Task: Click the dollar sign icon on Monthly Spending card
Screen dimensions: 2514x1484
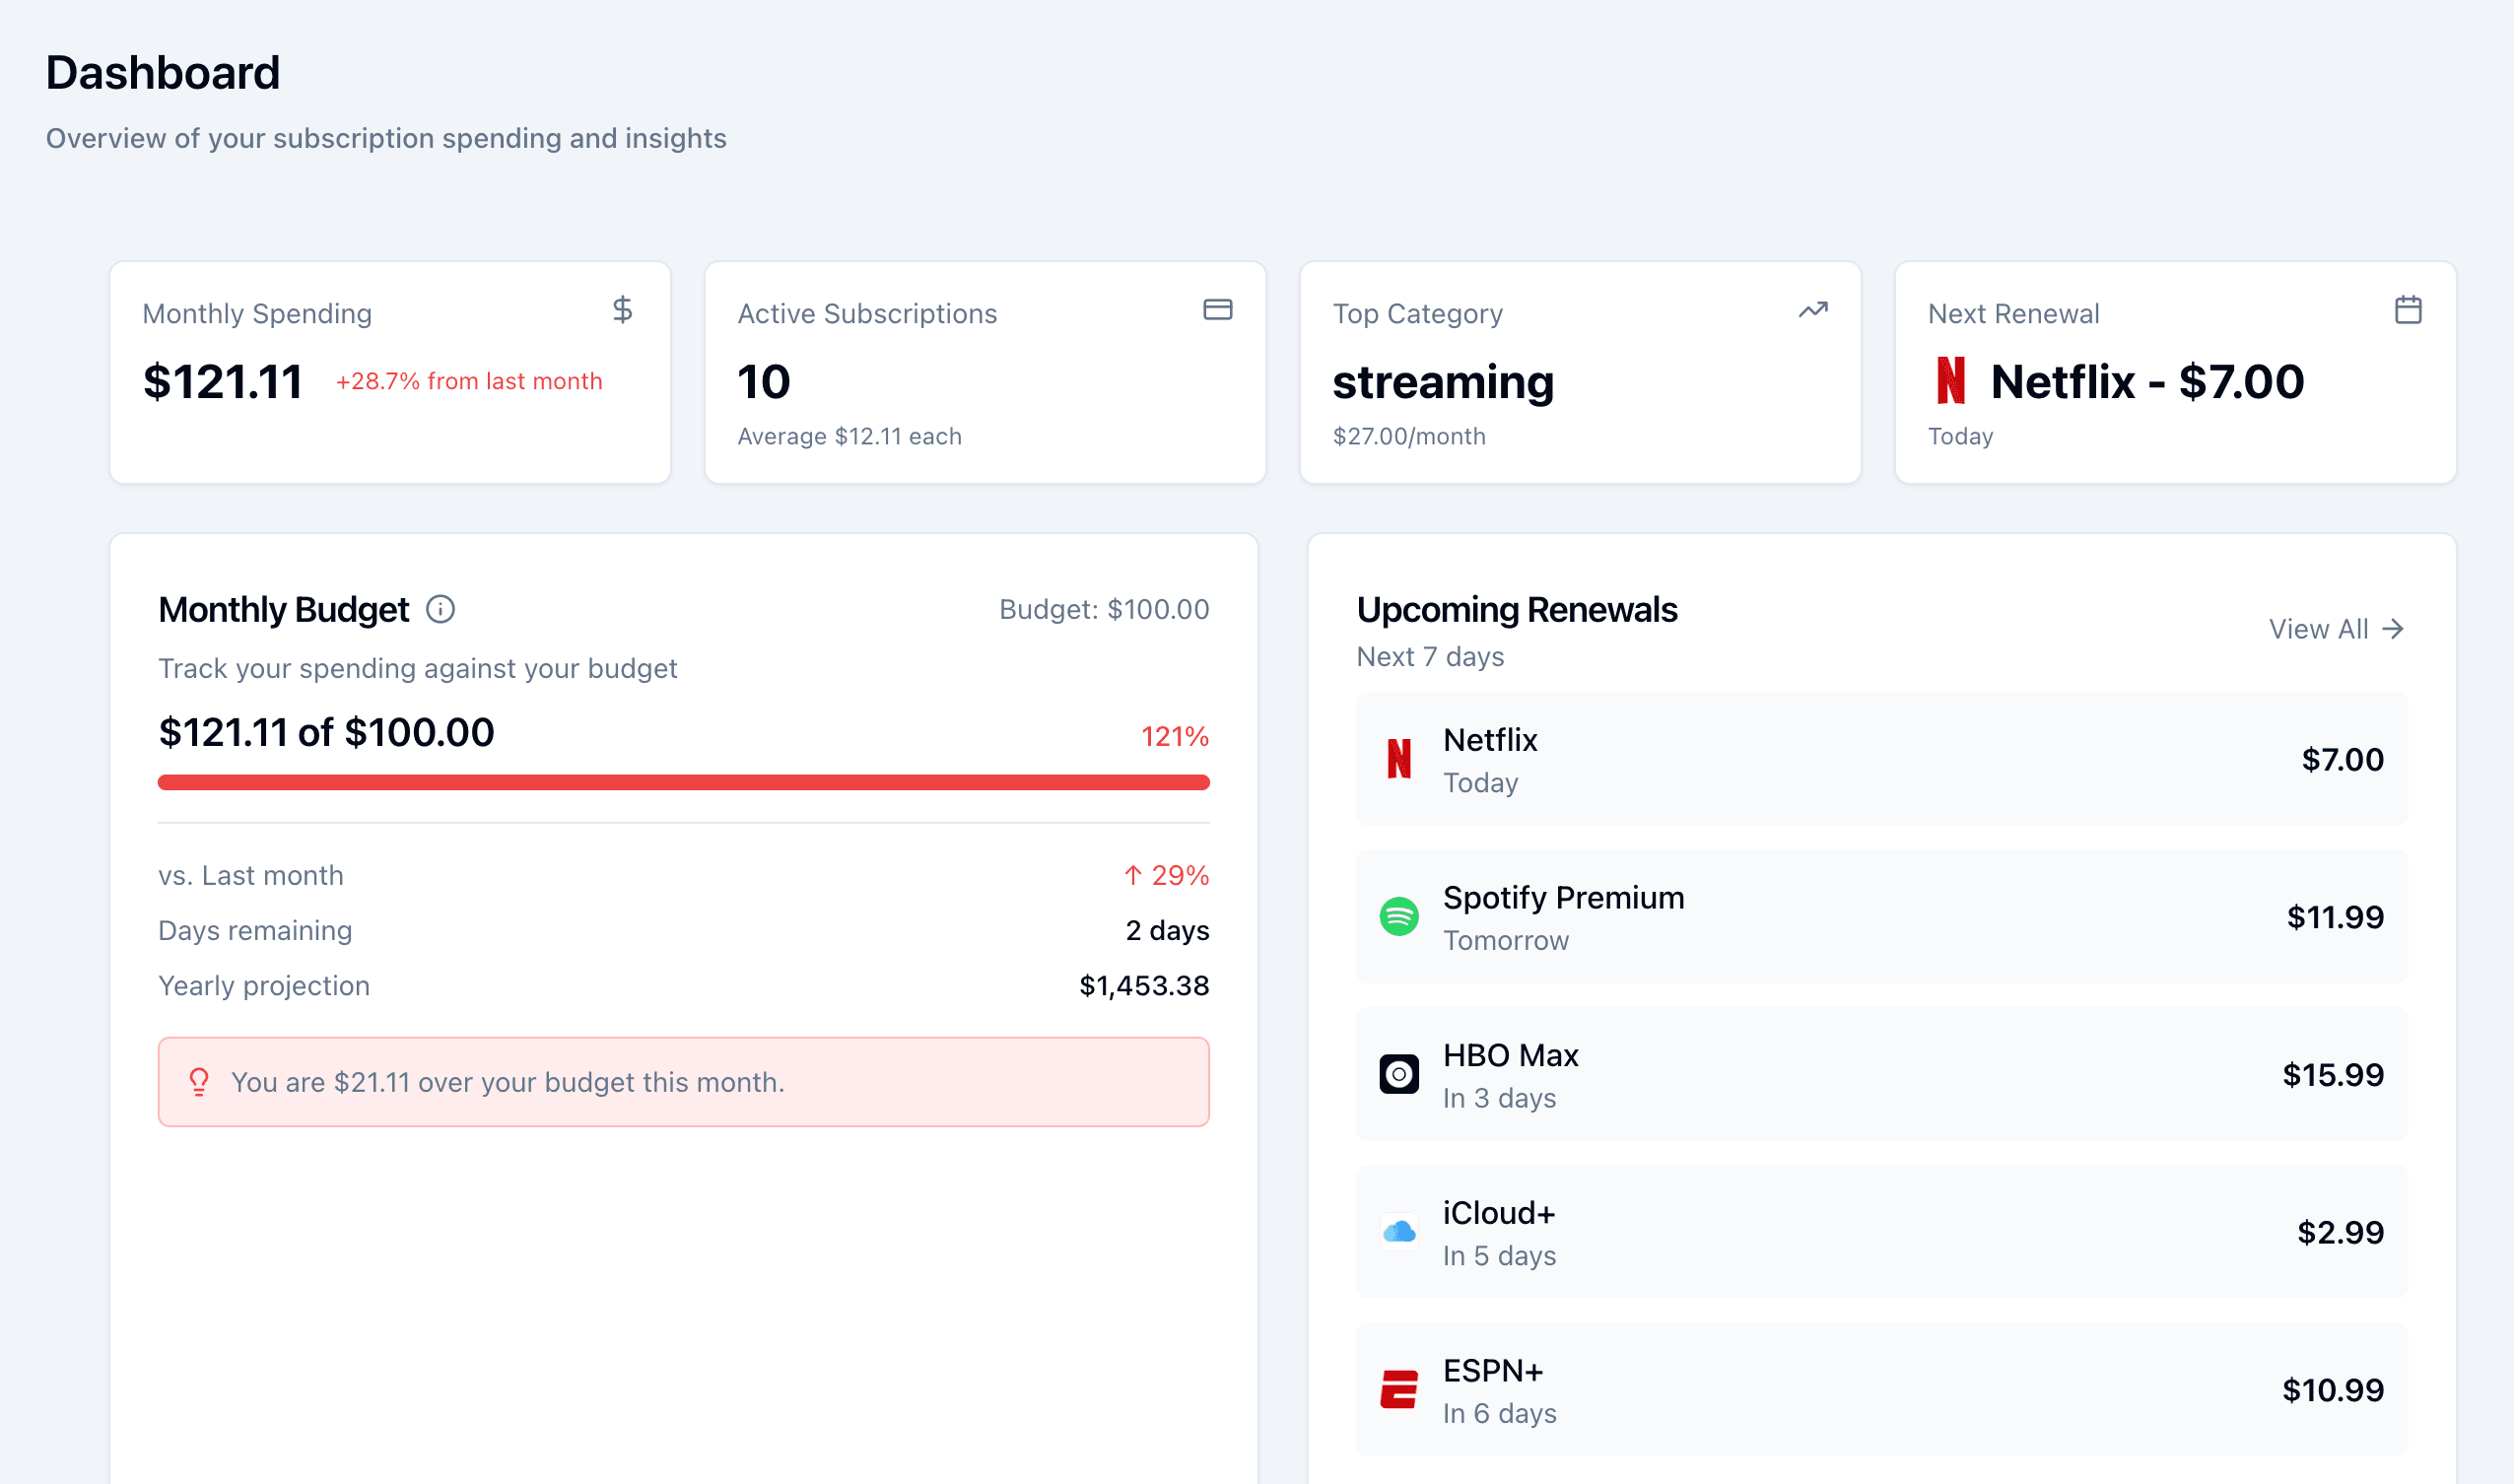Action: pyautogui.click(x=621, y=311)
